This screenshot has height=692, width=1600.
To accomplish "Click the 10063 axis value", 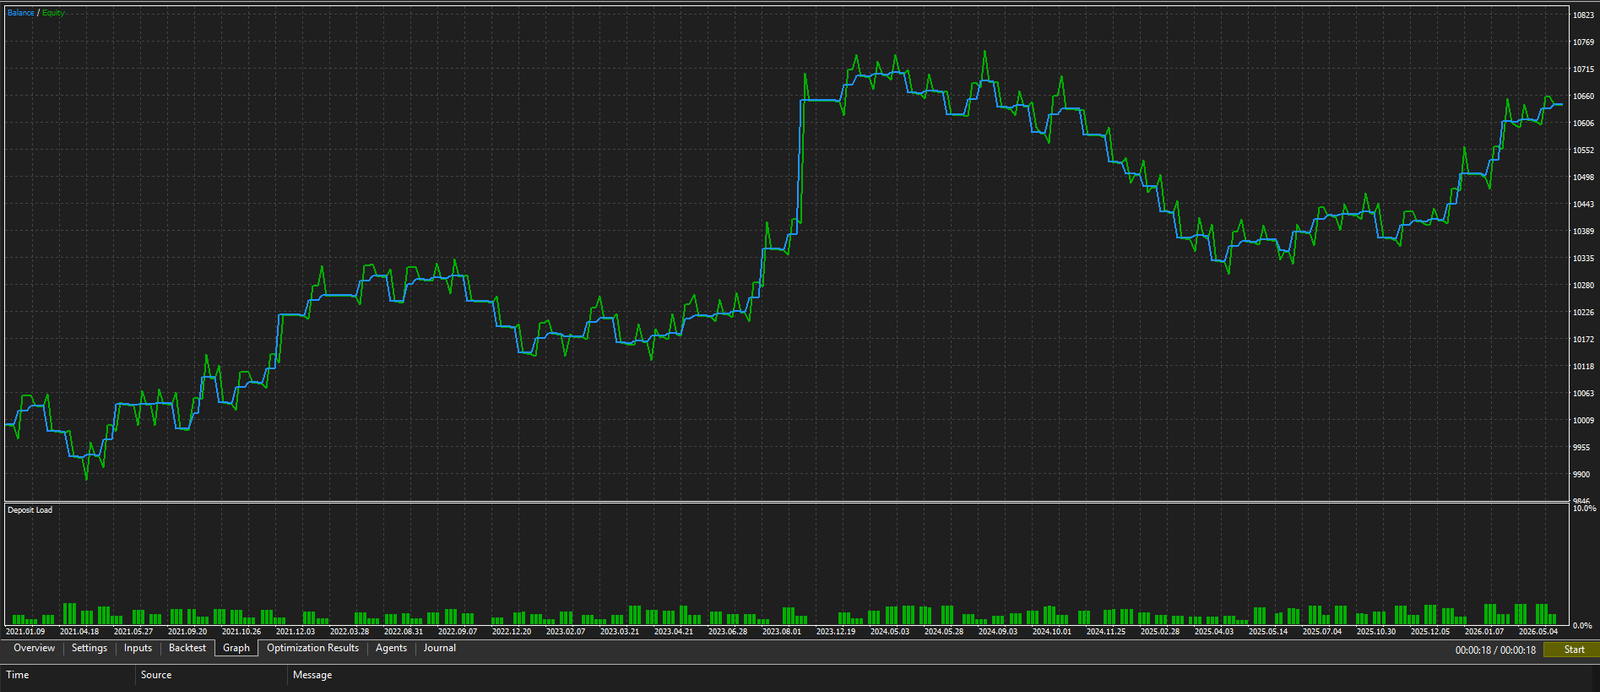I will pyautogui.click(x=1584, y=393).
